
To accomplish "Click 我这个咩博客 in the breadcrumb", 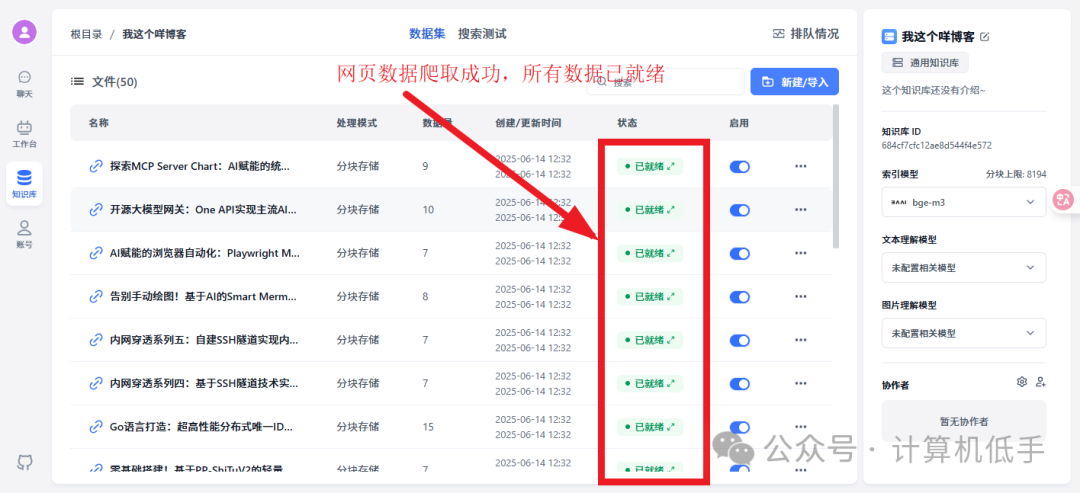I will [154, 34].
